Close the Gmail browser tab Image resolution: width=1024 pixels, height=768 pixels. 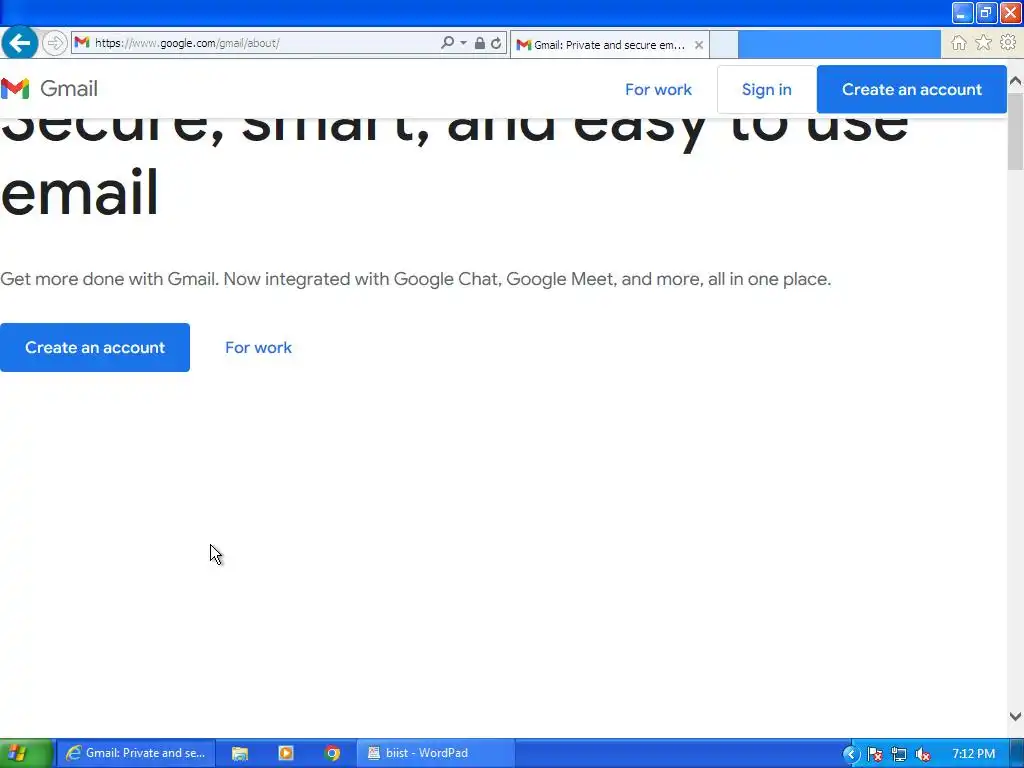point(699,45)
